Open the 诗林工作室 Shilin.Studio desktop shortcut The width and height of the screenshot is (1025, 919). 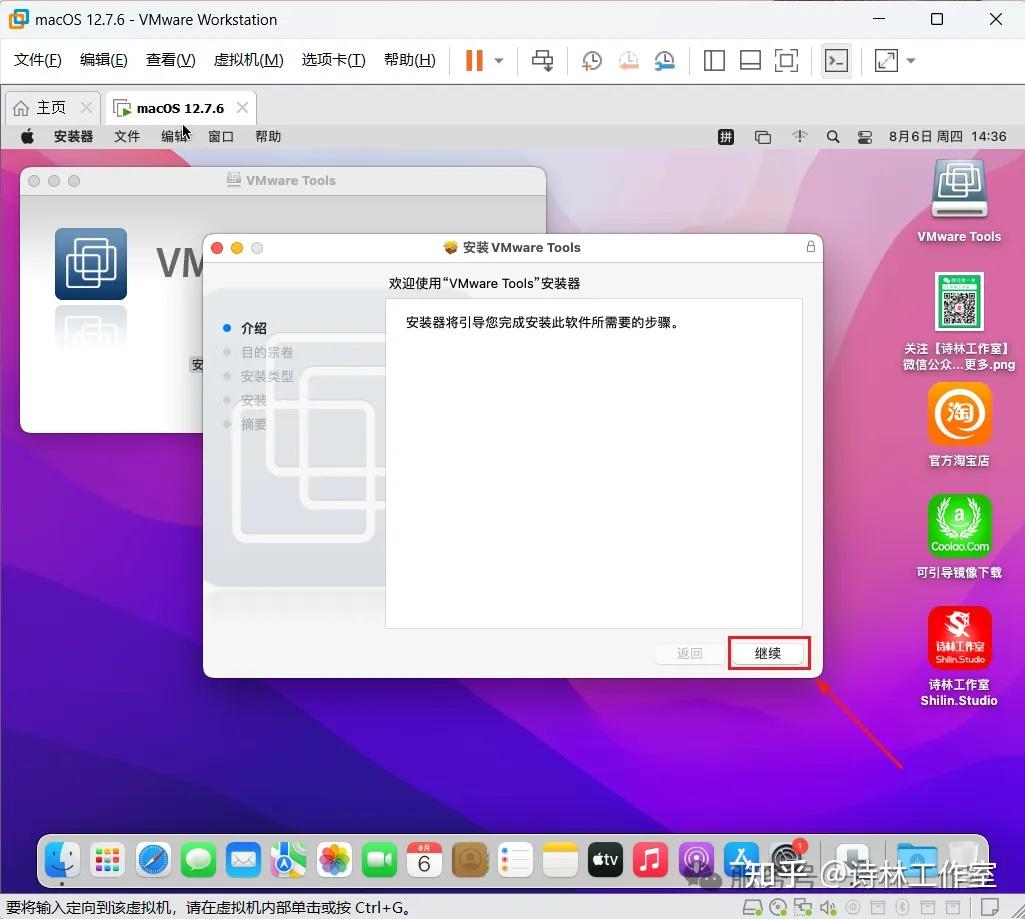coord(959,656)
